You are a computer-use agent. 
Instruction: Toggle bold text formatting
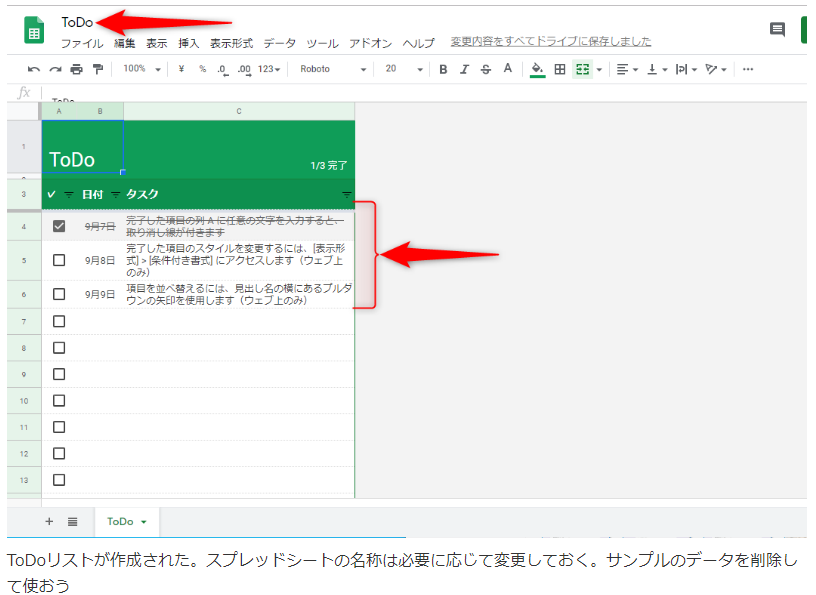(x=443, y=69)
